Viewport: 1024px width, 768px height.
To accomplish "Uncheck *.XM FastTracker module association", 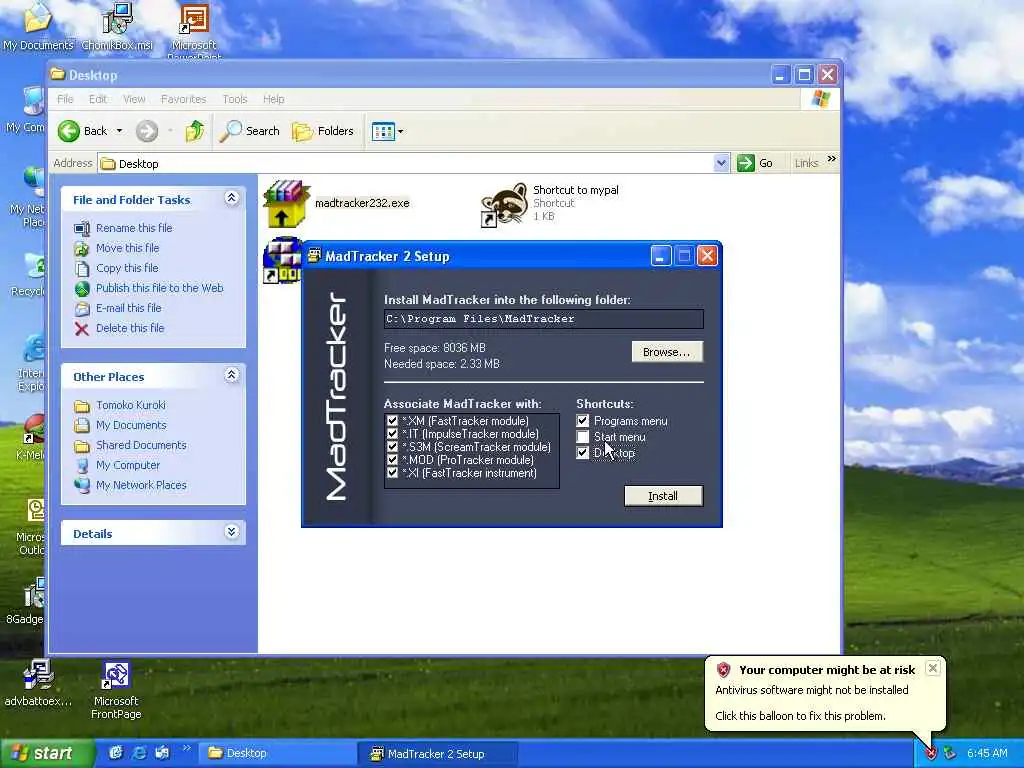I will point(392,421).
